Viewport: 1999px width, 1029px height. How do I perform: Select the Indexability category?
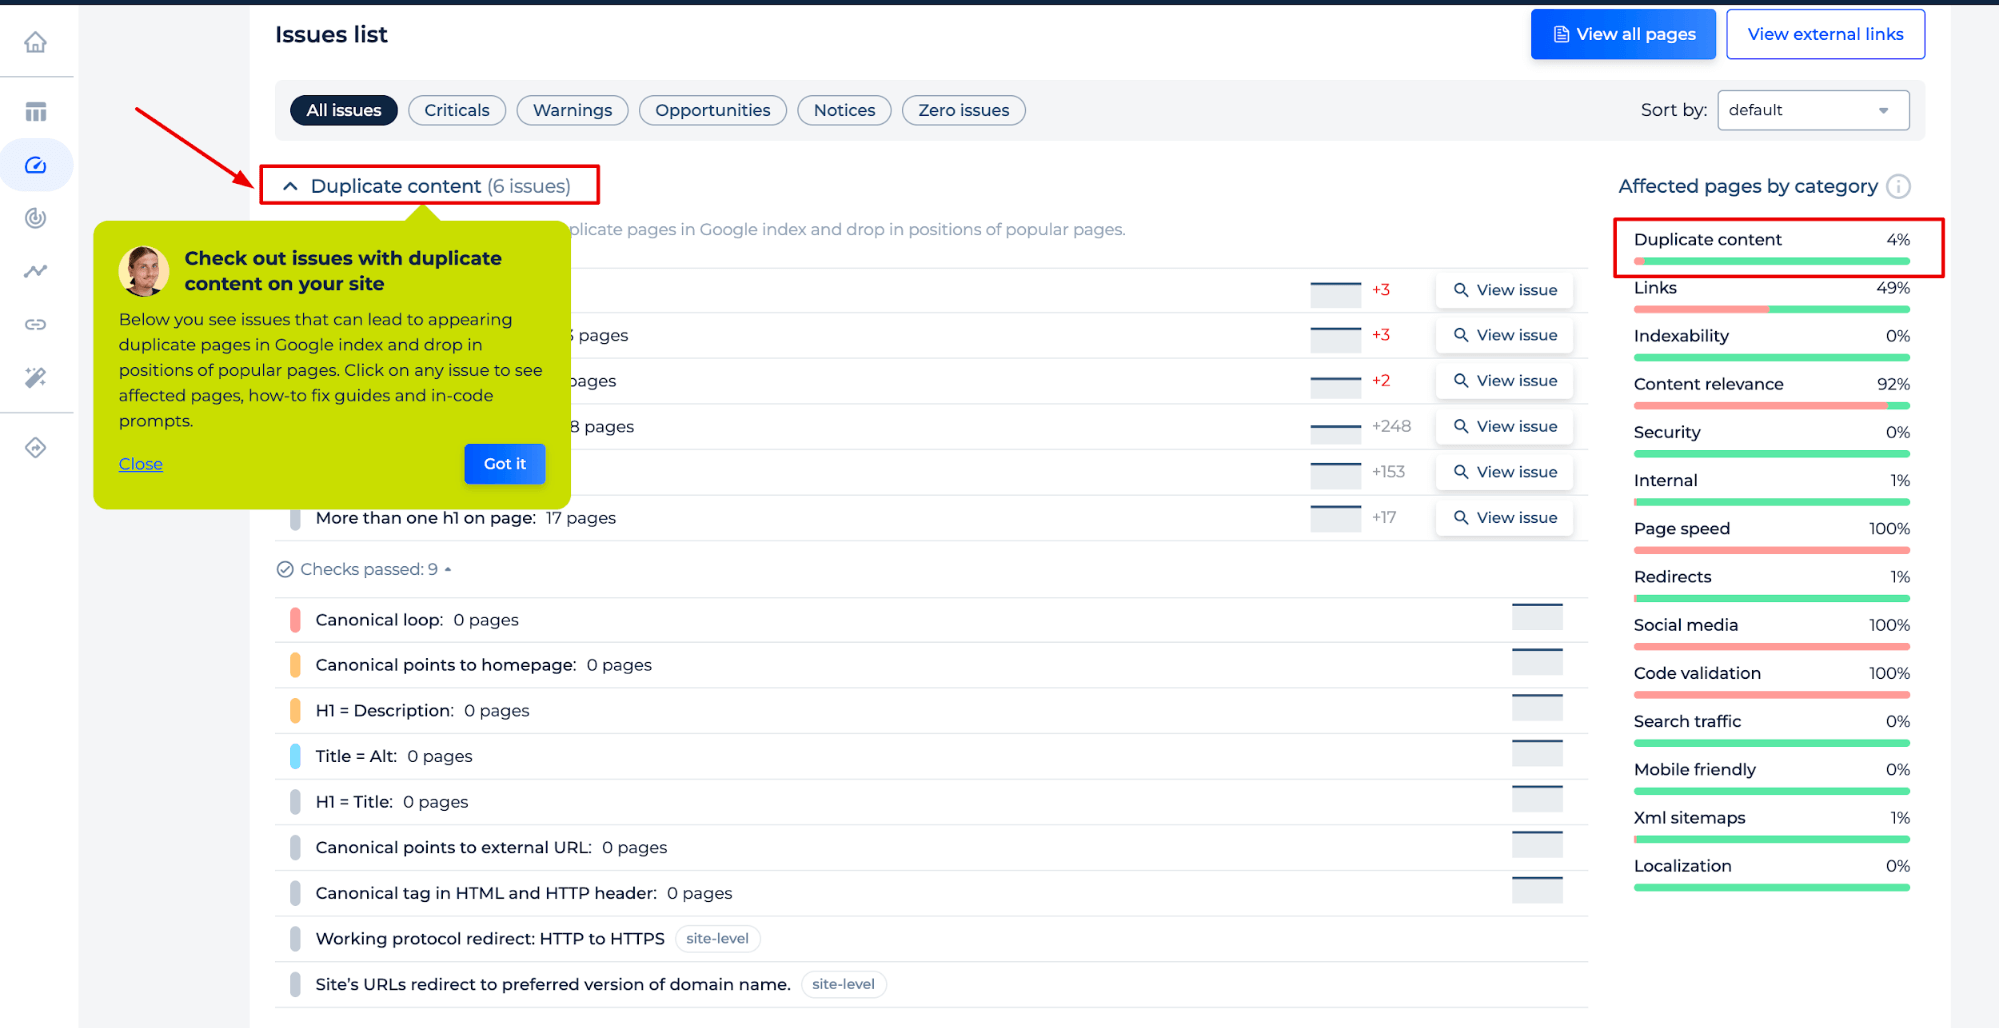(1771, 343)
